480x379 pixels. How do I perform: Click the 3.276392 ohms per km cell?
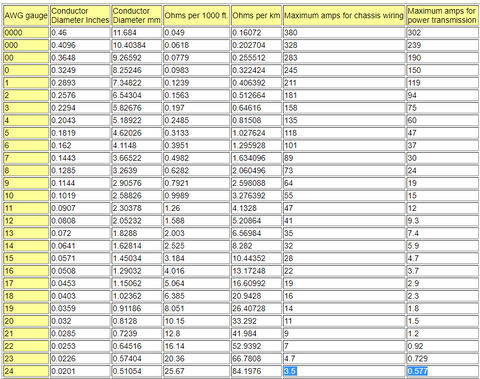pos(256,196)
